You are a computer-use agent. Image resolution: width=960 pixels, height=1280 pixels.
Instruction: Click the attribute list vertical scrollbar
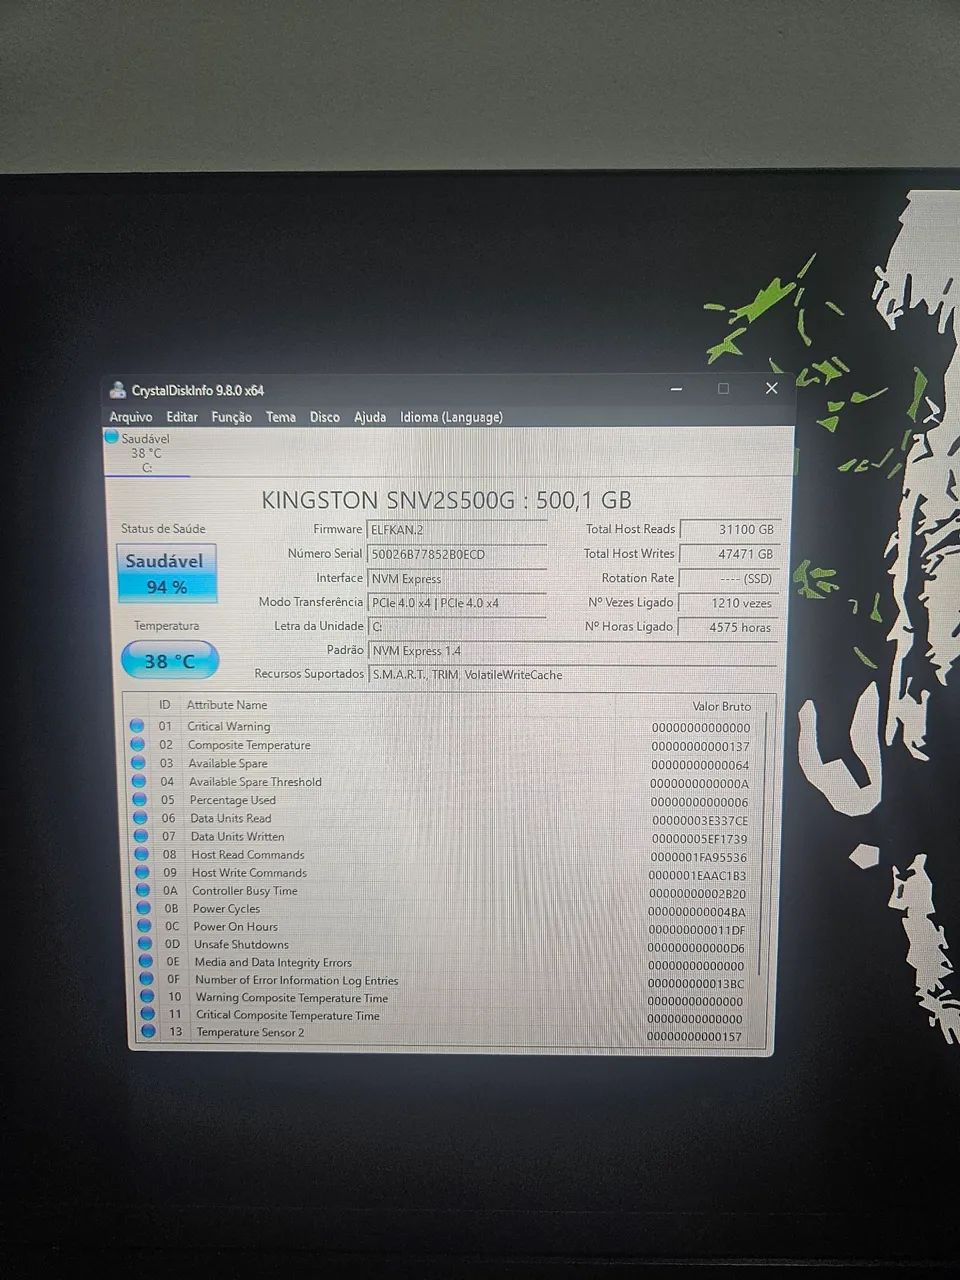(762, 845)
